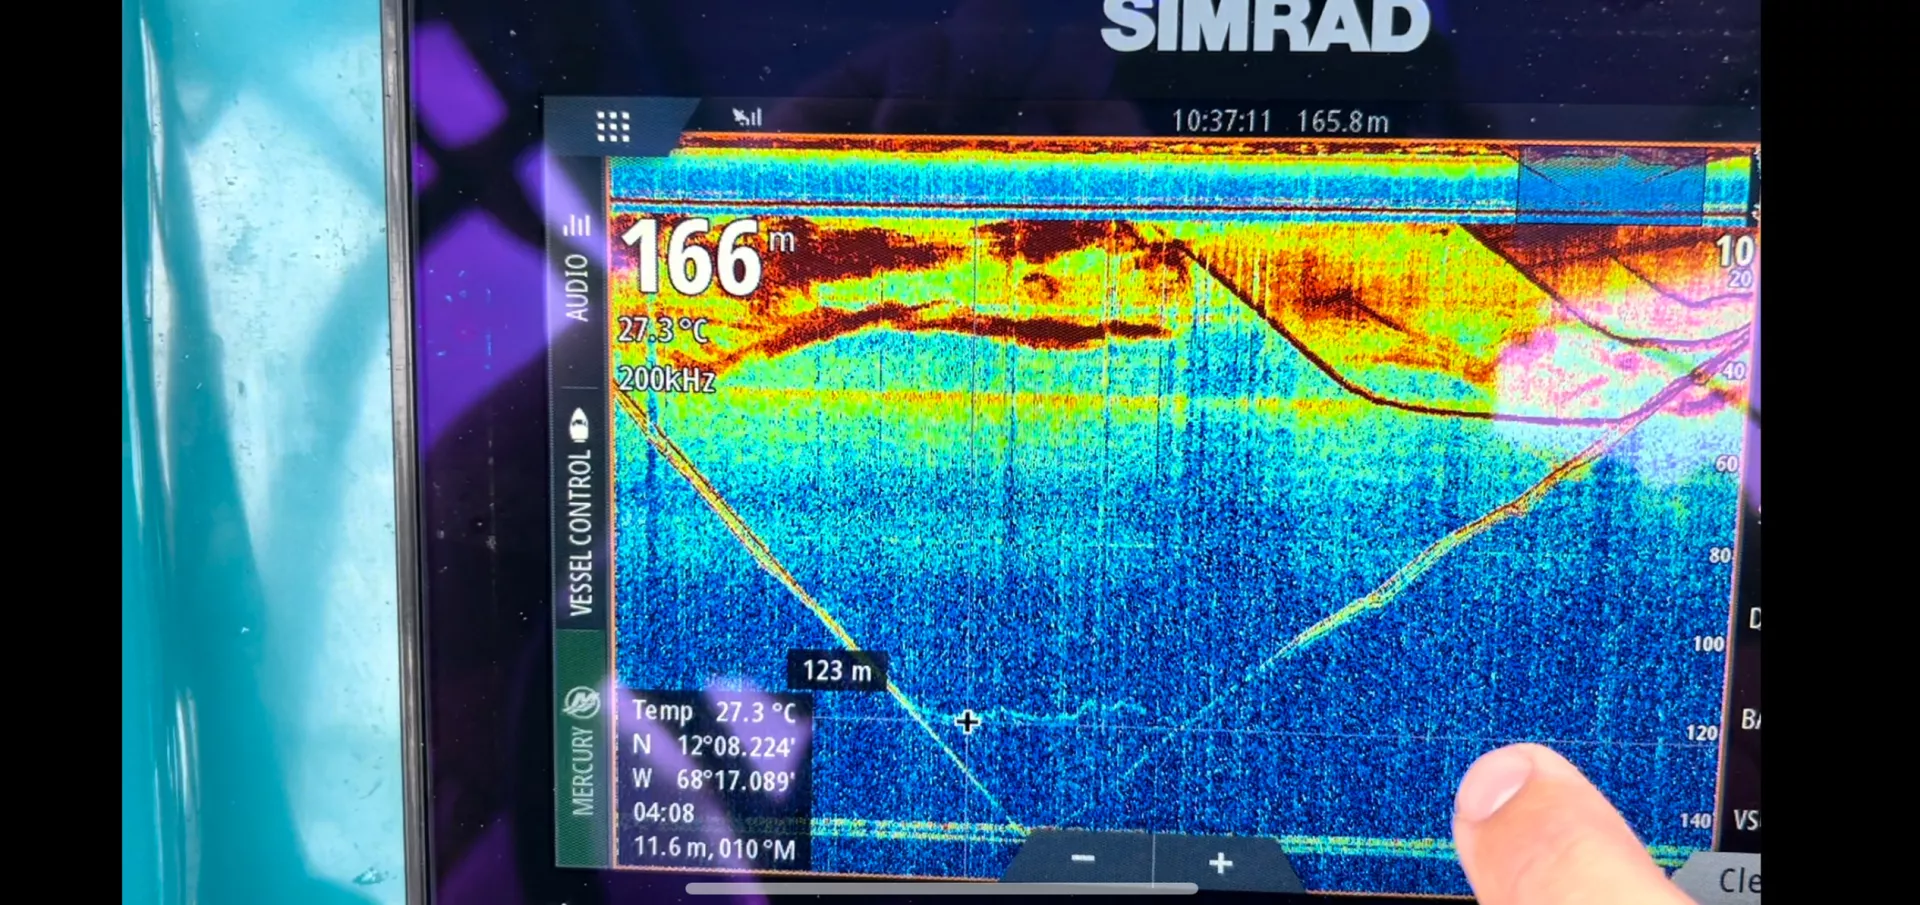Zoom out with the minus button
This screenshot has width=1920, height=905.
1083,859
